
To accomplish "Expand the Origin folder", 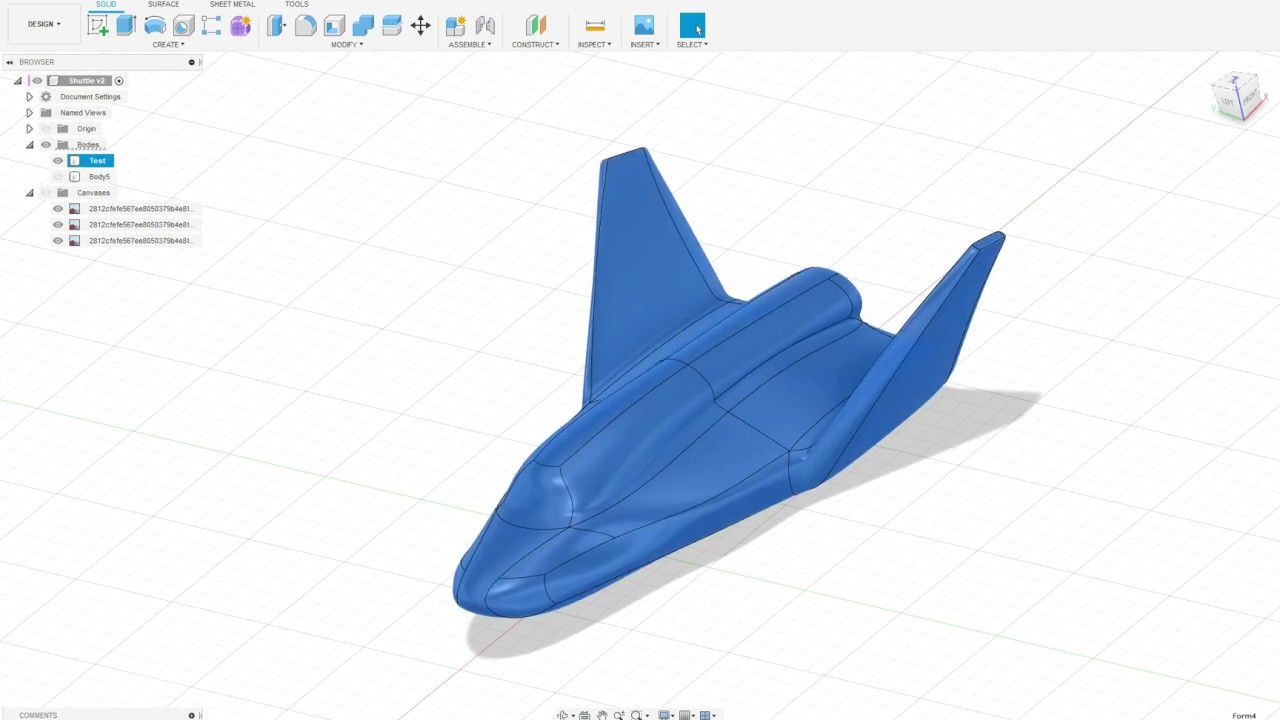I will 29,129.
